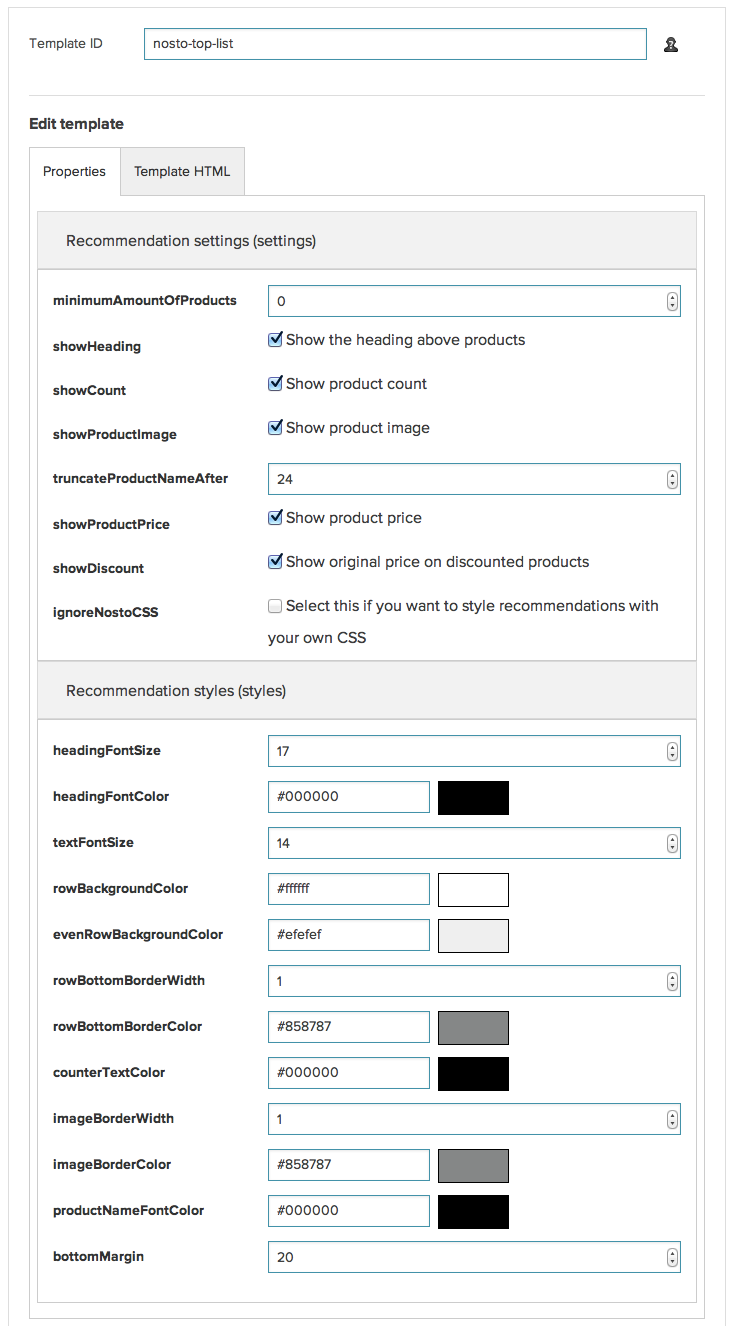Click the imageBorderWidth field
This screenshot has height=1326, width=739.
point(474,1119)
